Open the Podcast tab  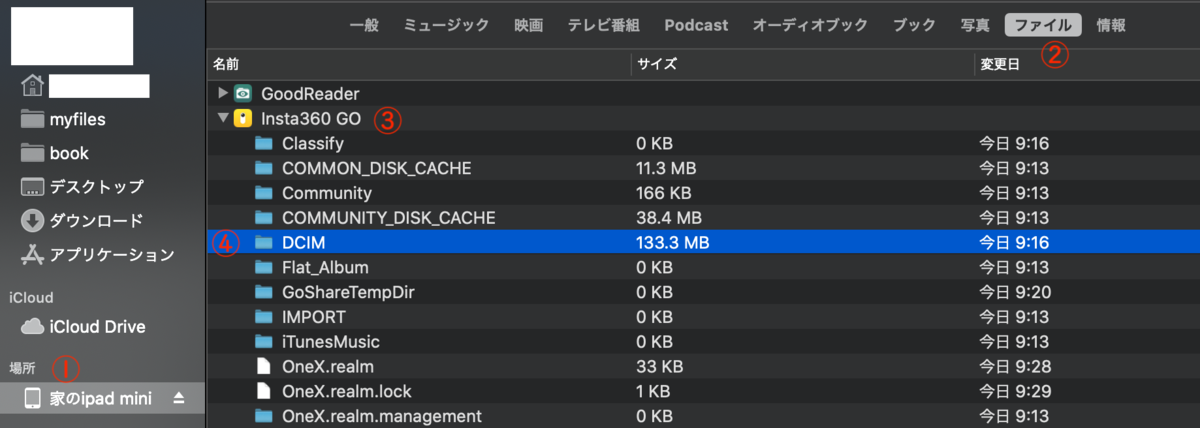696,25
